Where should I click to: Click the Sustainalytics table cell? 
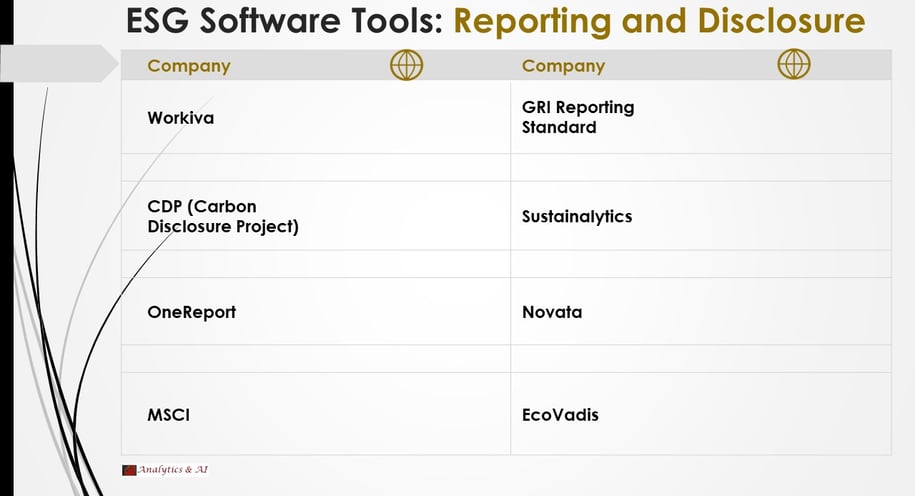pos(701,216)
